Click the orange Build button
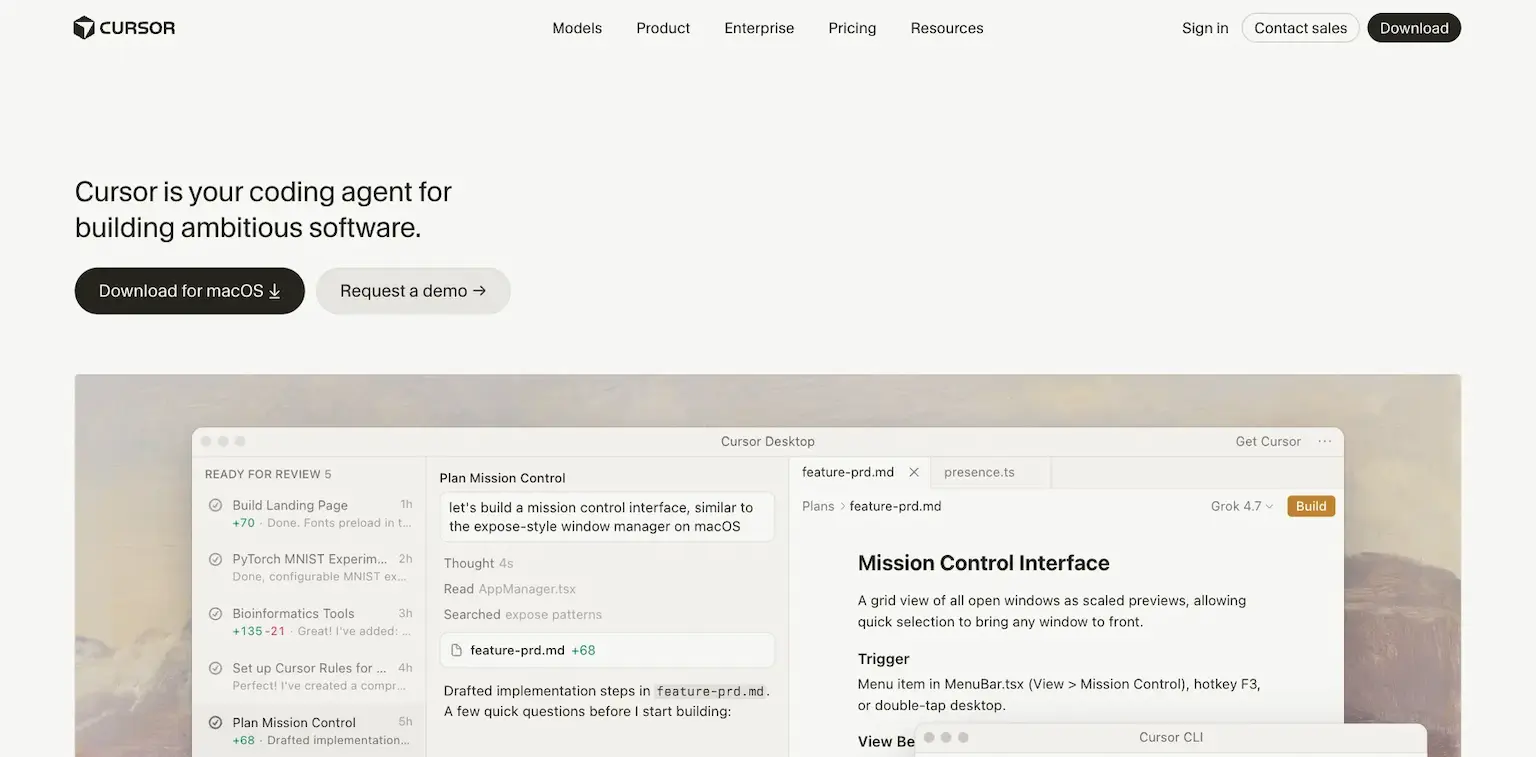 pyautogui.click(x=1311, y=506)
